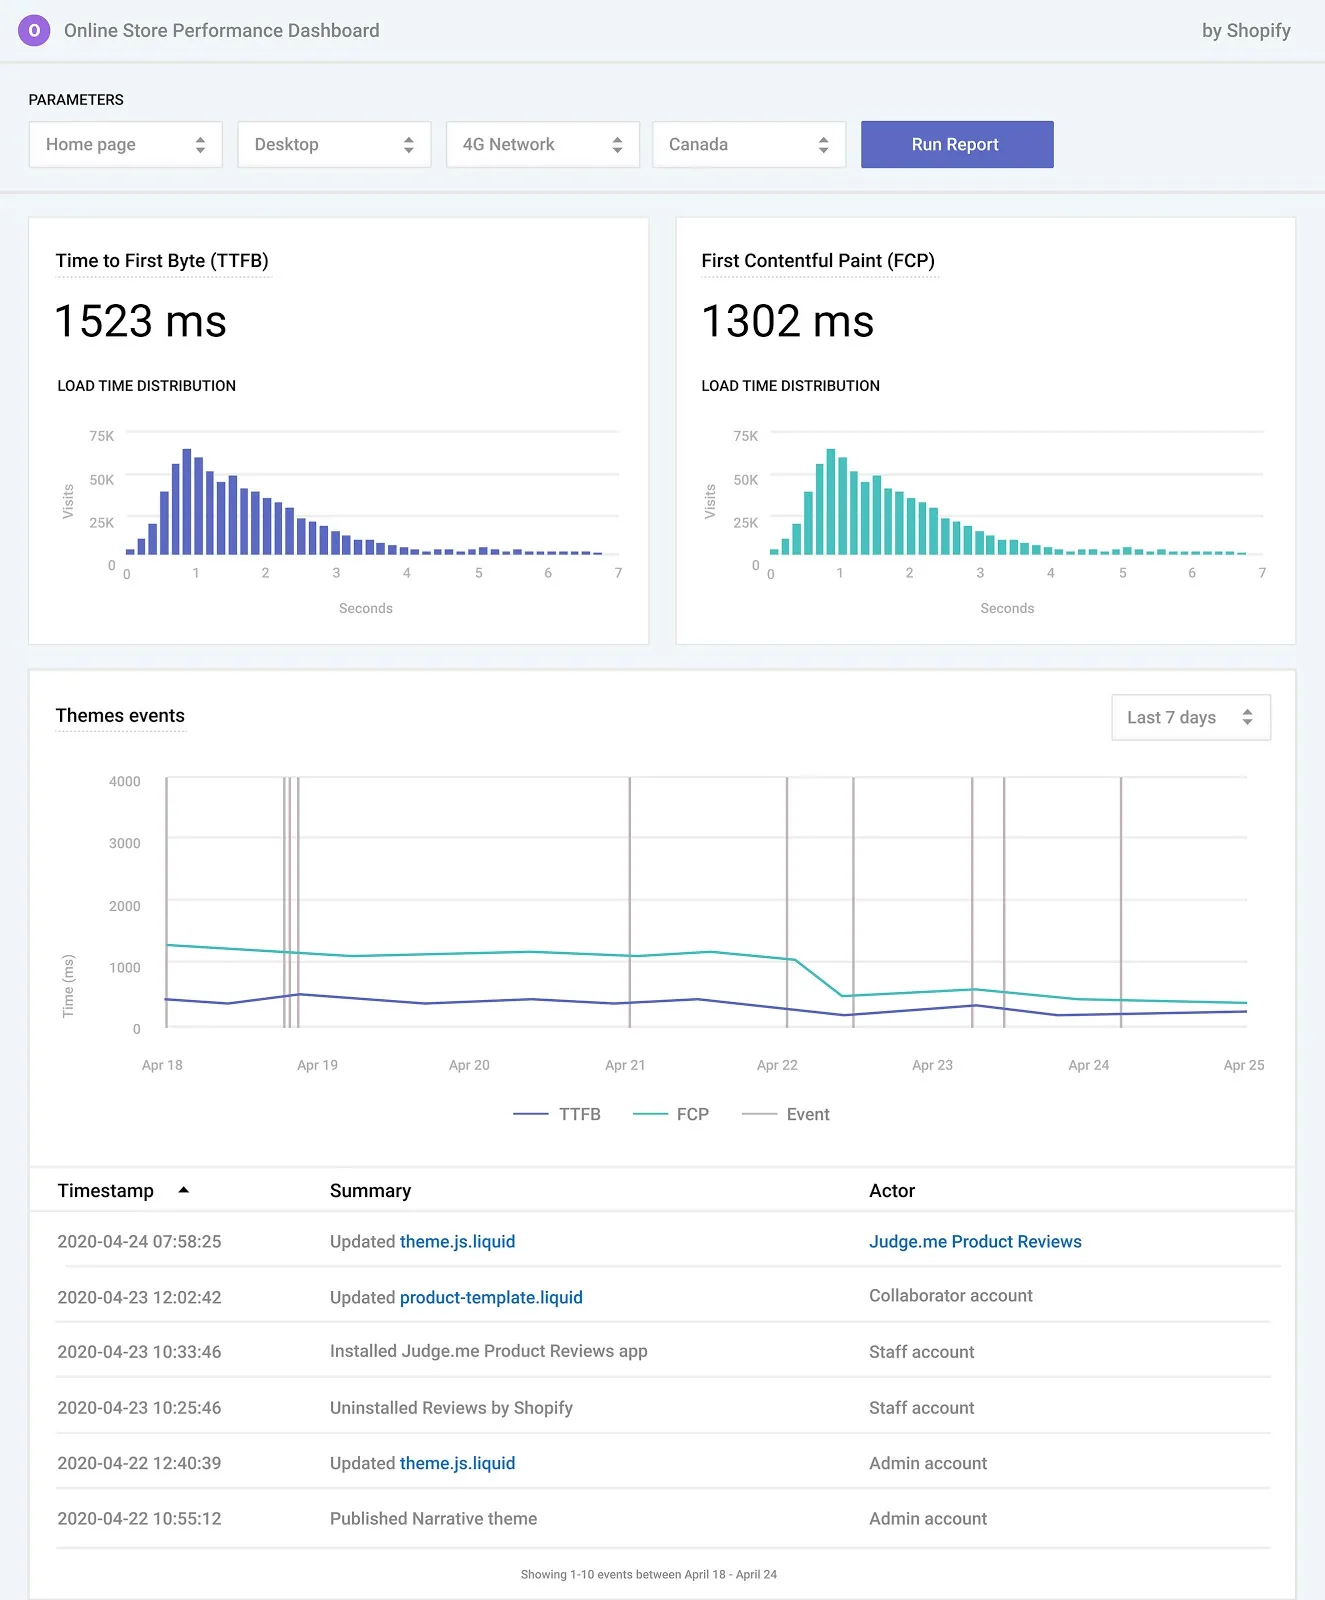
Task: Select timestamp 2020-04-22 10:55:12
Action: (x=139, y=1518)
